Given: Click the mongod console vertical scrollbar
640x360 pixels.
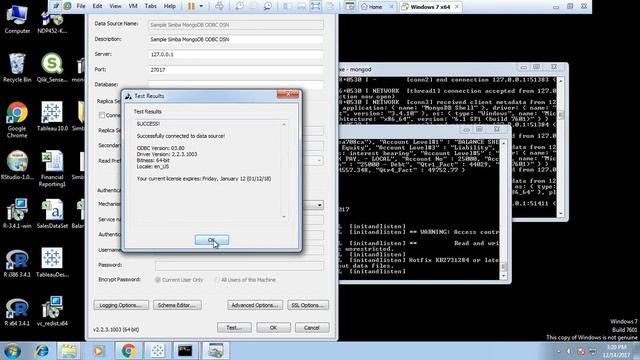Looking at the screenshot, I should [560, 146].
